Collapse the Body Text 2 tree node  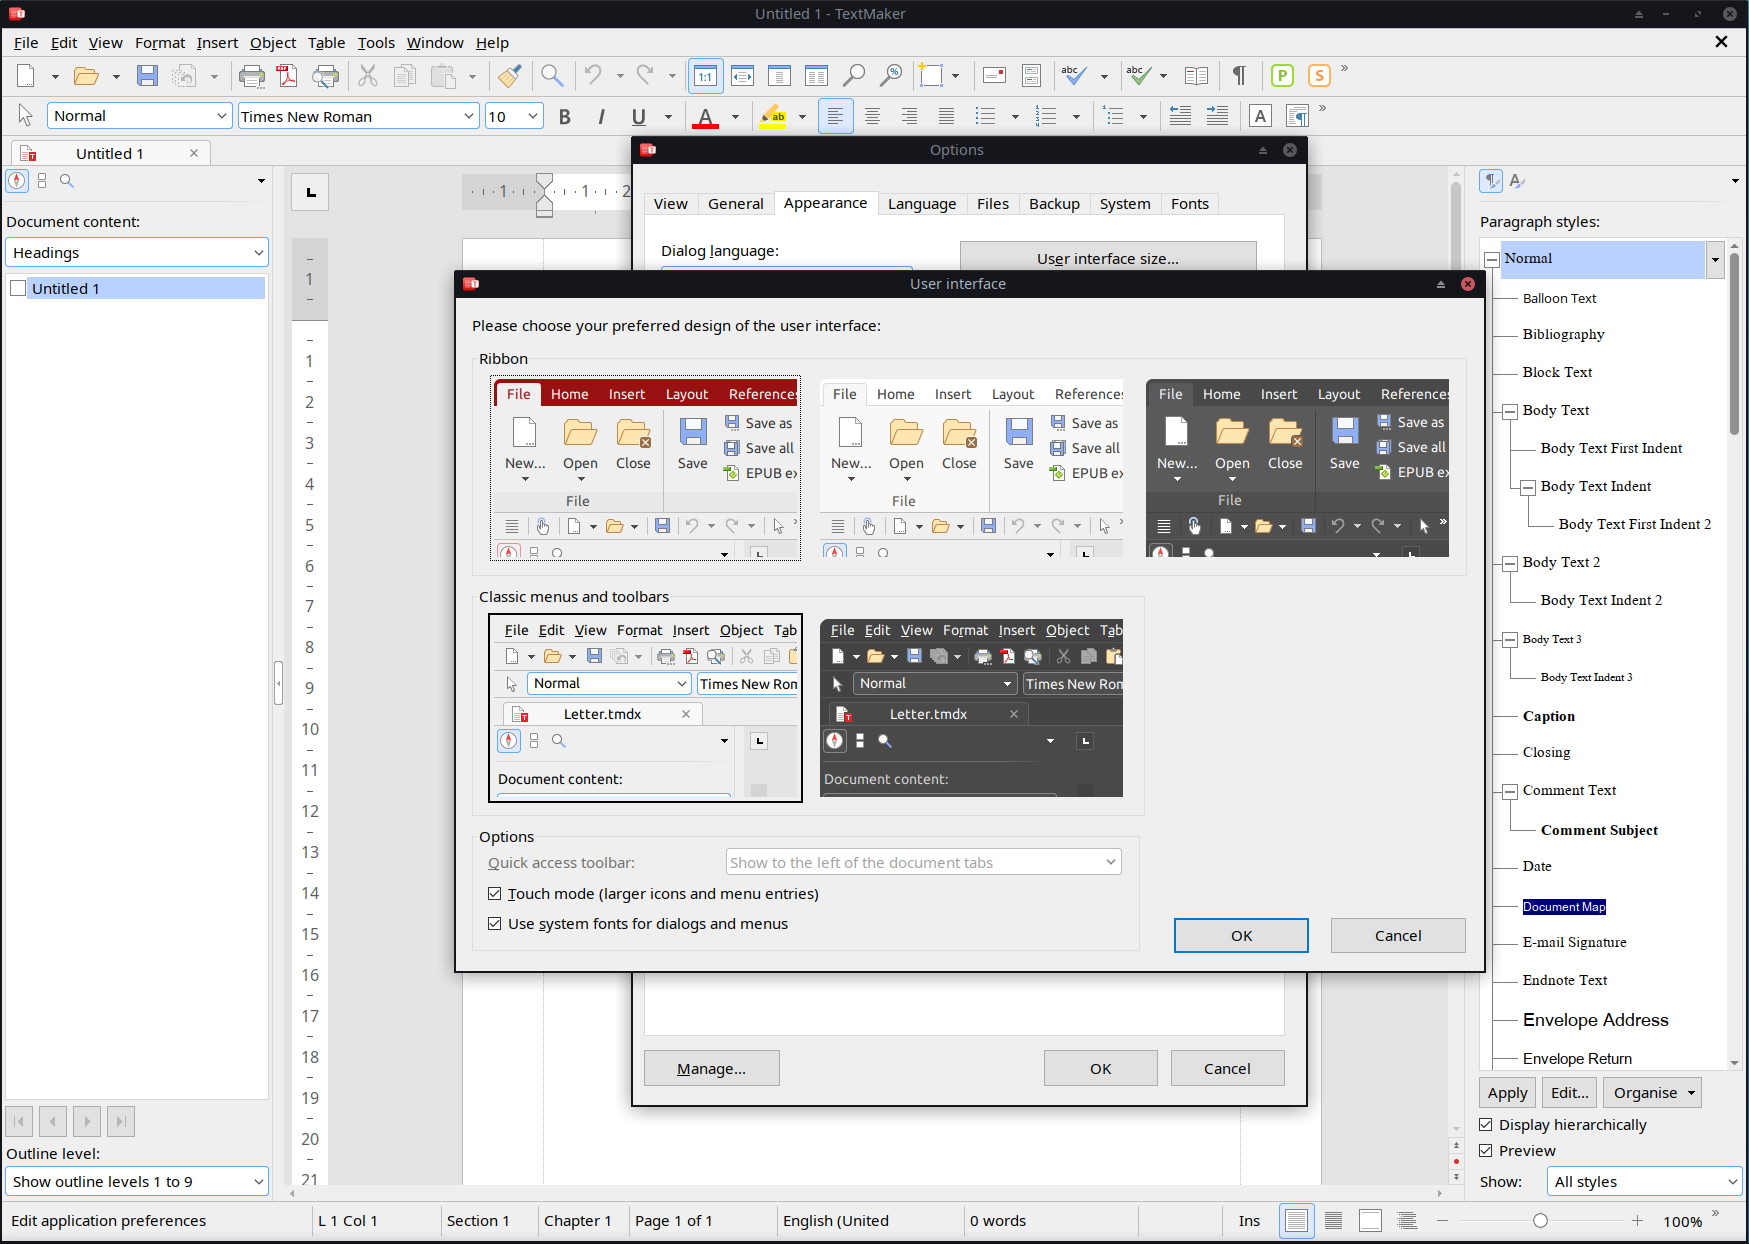pos(1510,563)
